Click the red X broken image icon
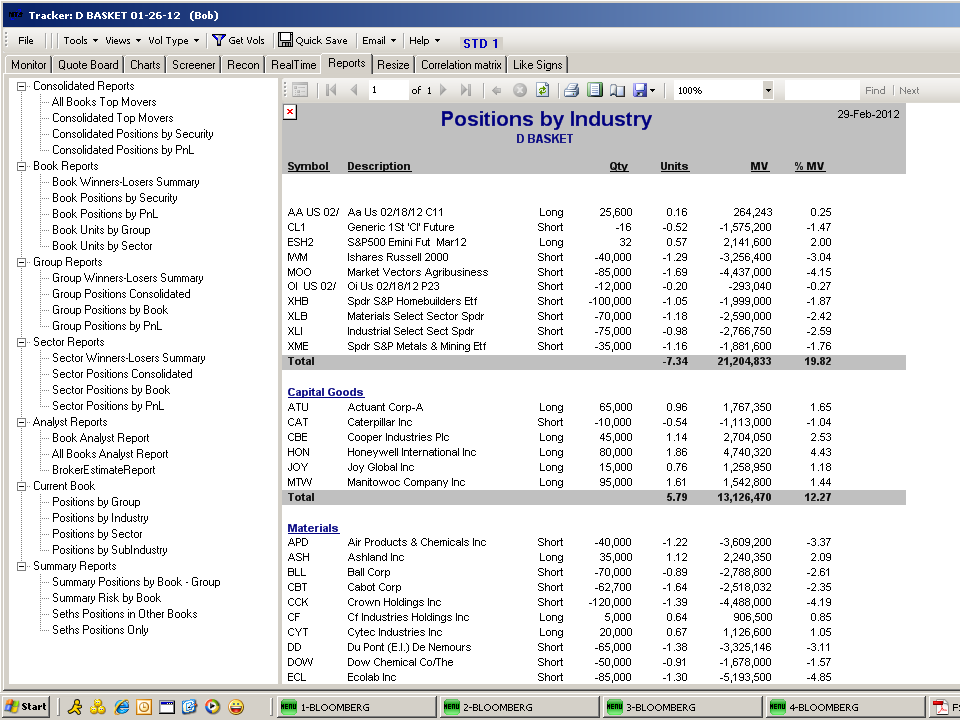This screenshot has height=720, width=960. point(290,112)
